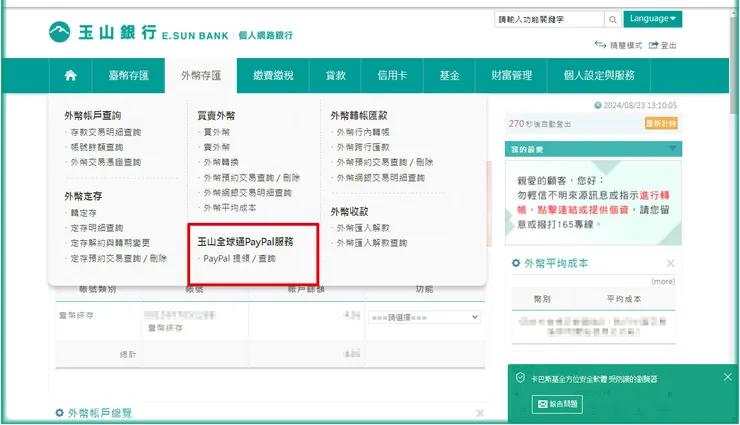
Task: Click the 重新計時 reset timer button
Action: pyautogui.click(x=661, y=124)
